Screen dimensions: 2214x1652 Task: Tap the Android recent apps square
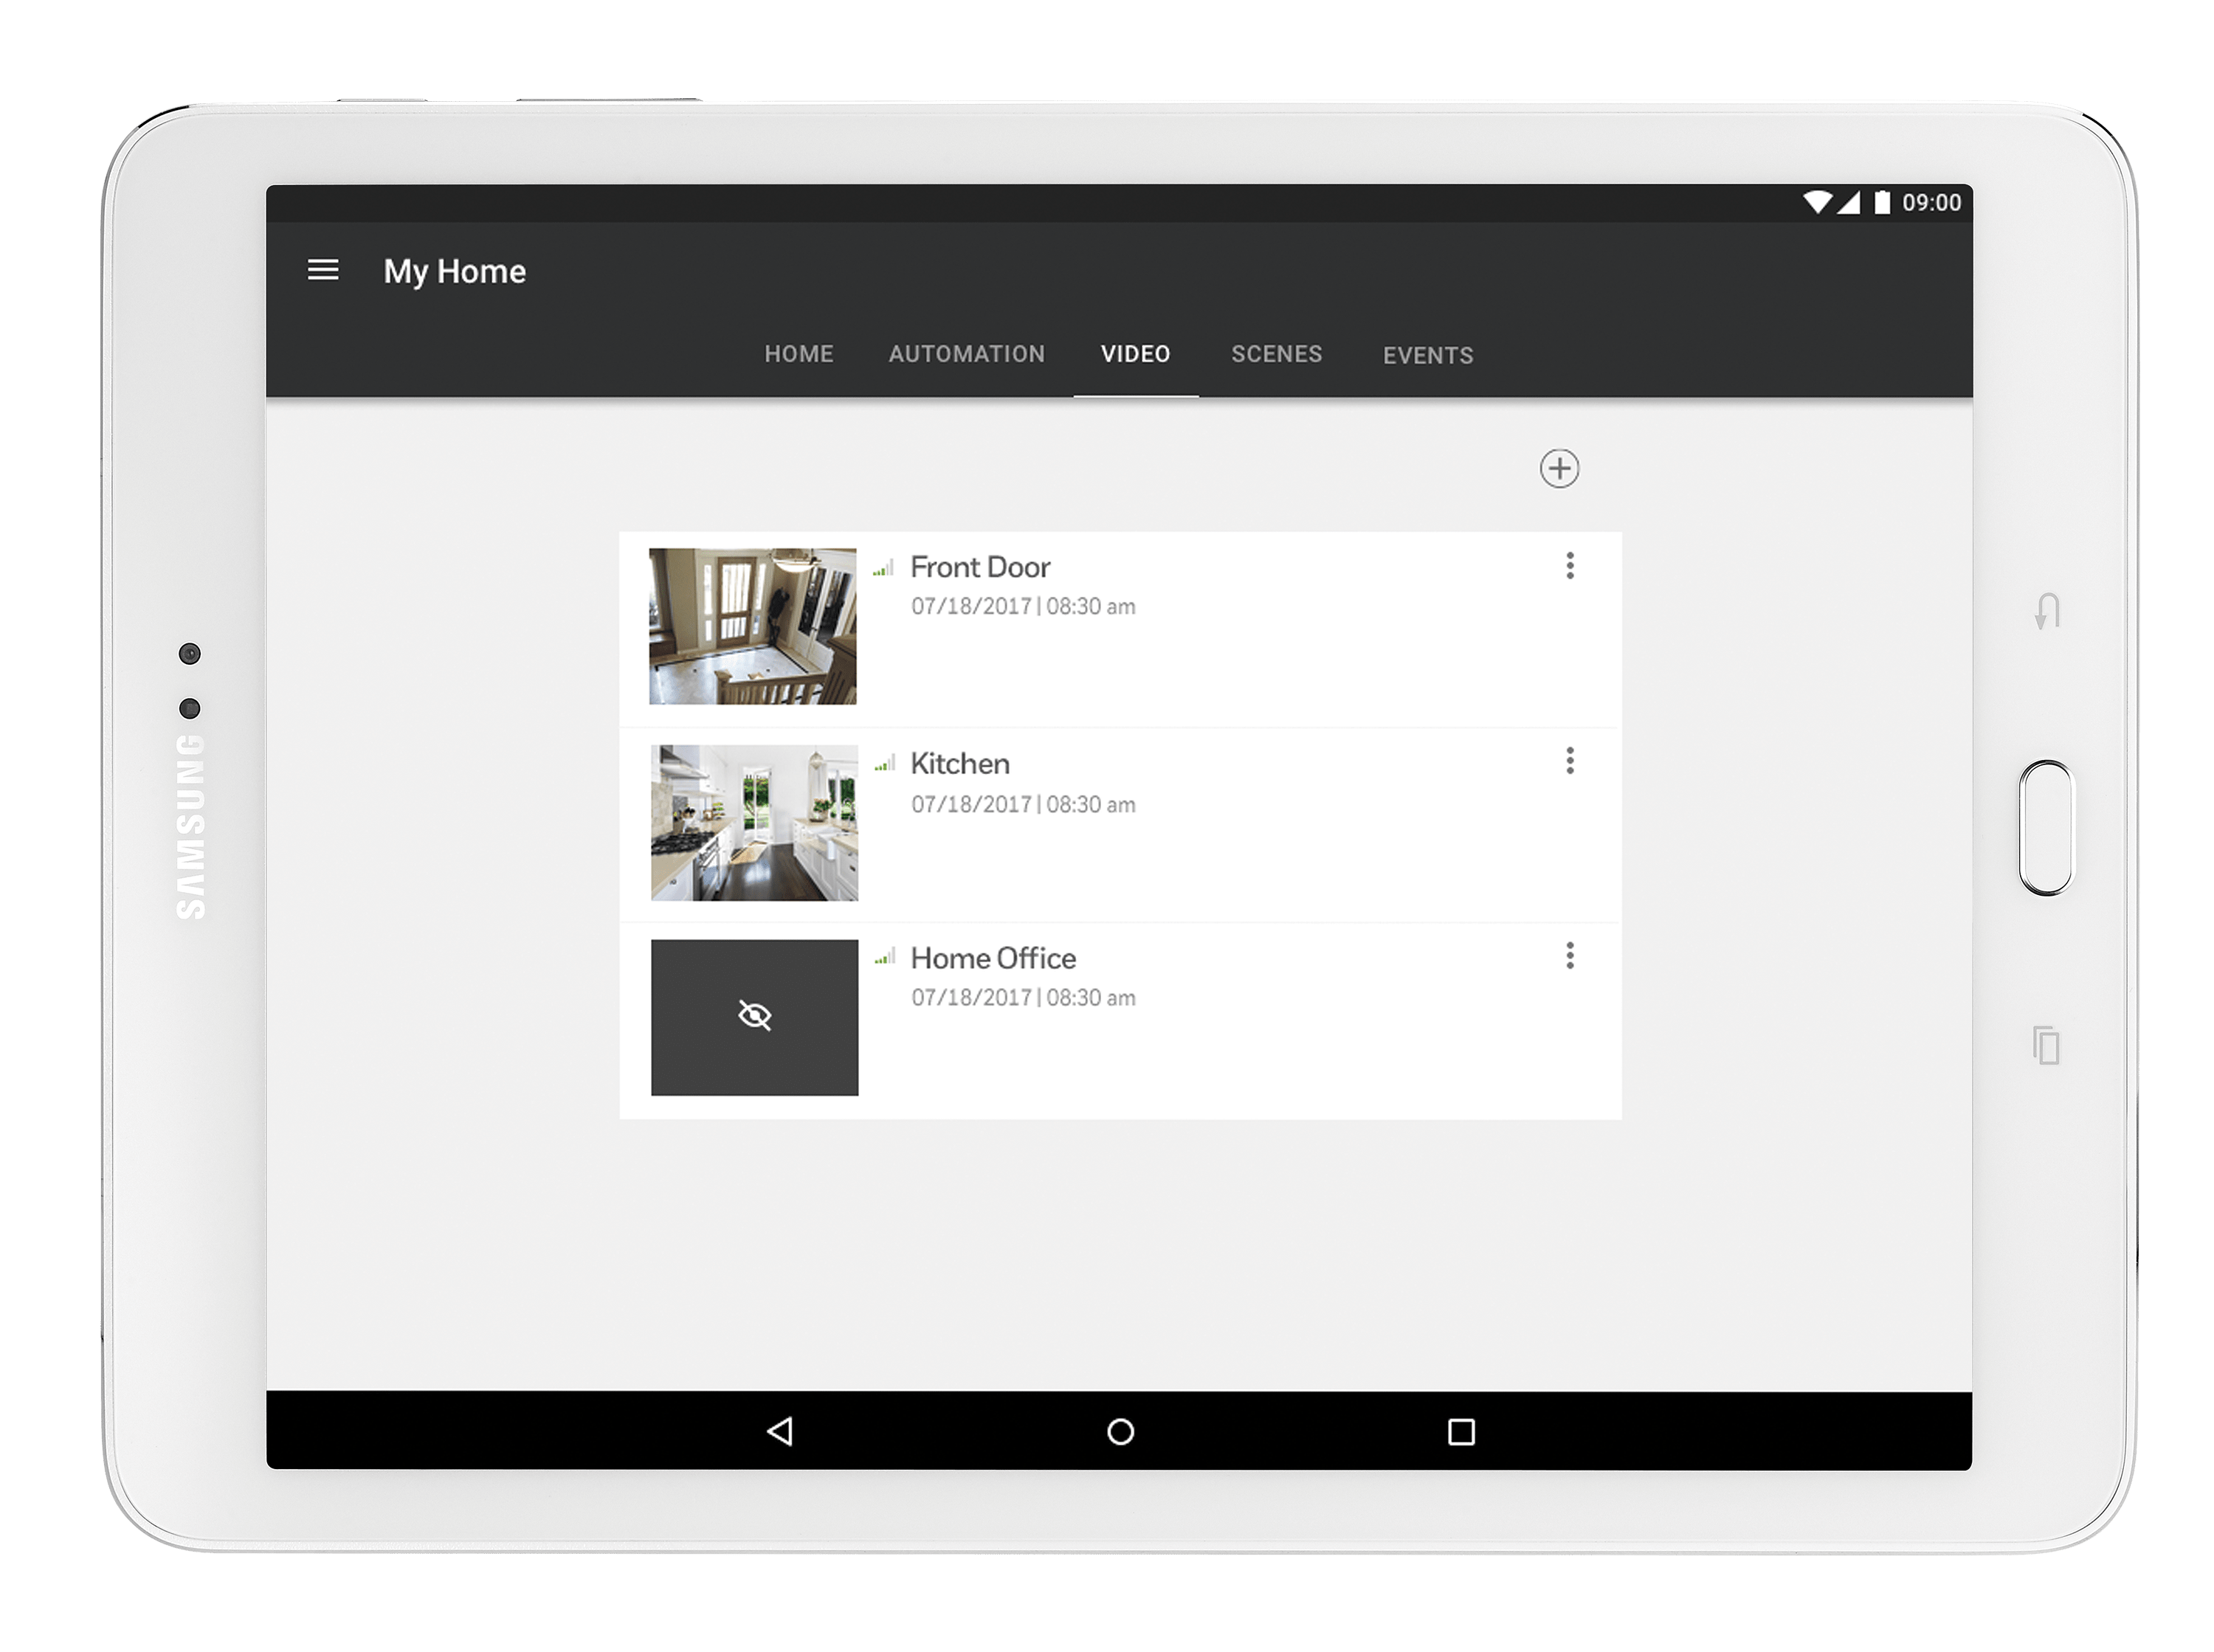coord(1461,1432)
